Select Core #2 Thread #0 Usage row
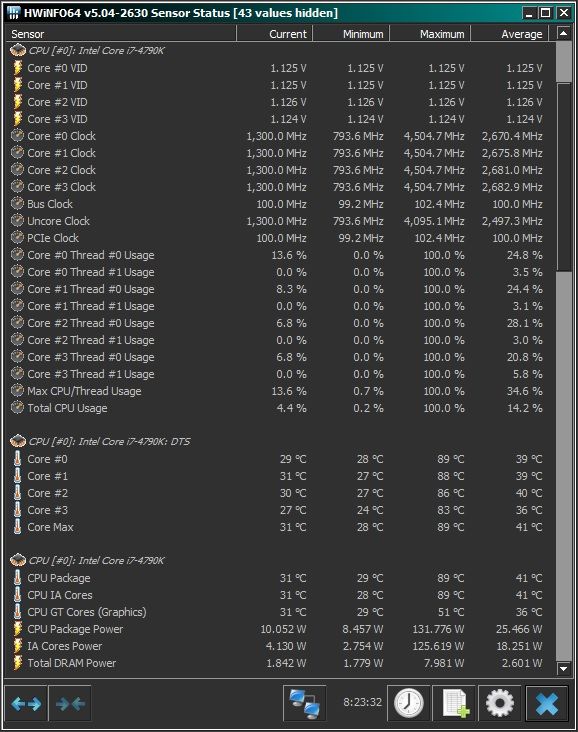The height and width of the screenshot is (732, 578). (280, 323)
